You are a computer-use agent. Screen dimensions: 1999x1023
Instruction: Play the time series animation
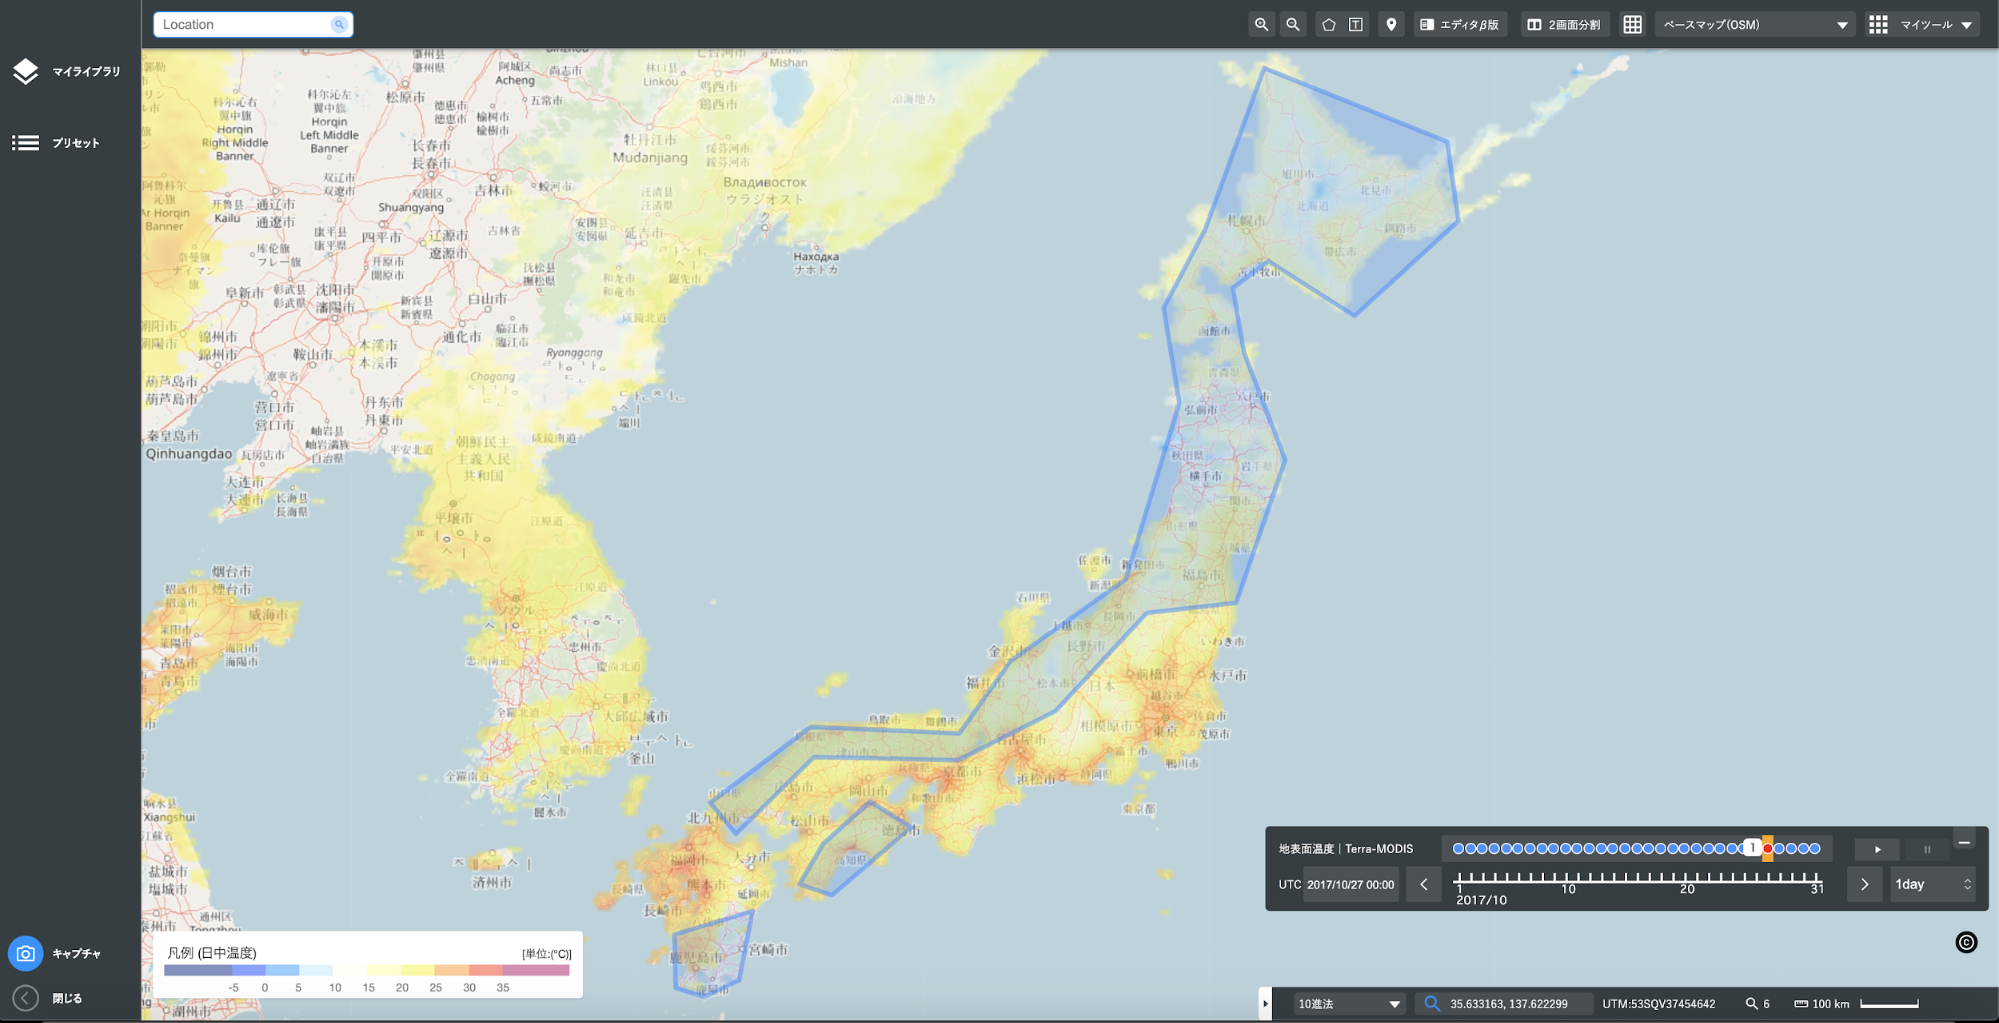click(x=1877, y=849)
